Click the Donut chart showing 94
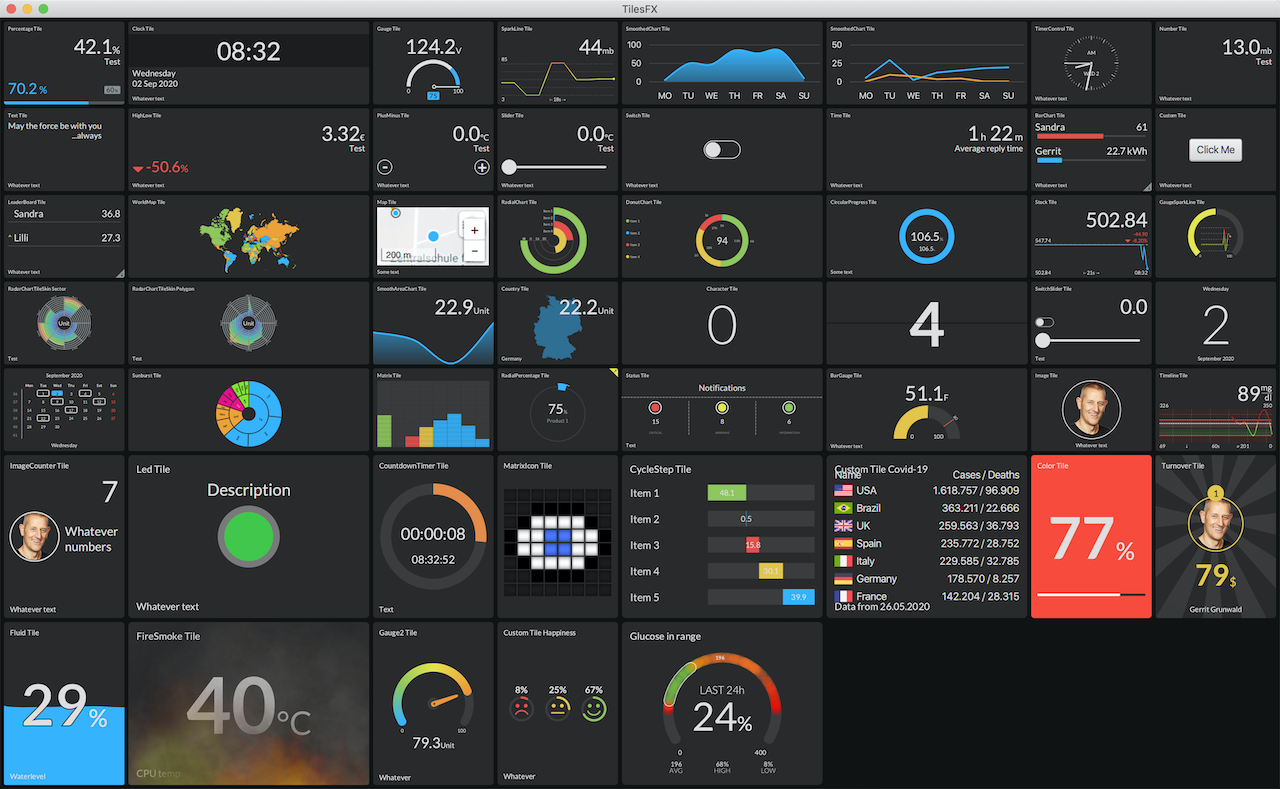1280x789 pixels. (722, 240)
